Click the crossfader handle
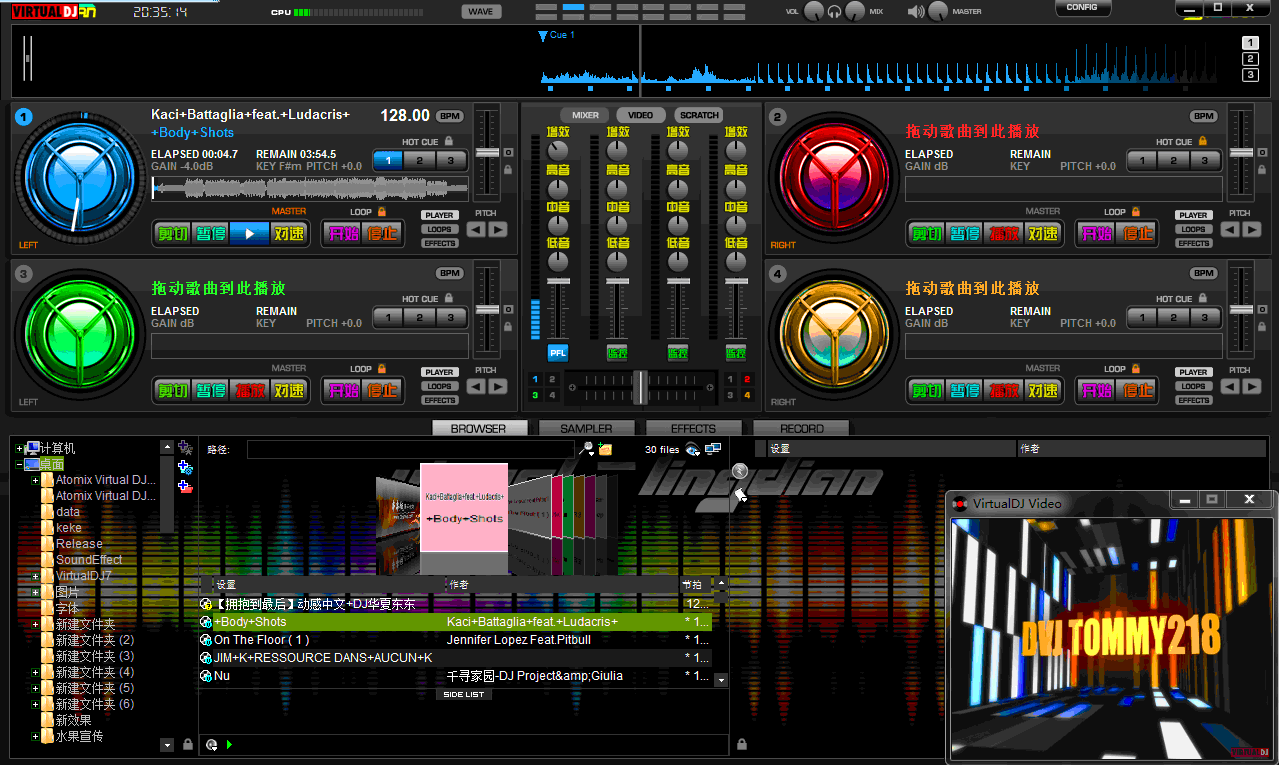Image resolution: width=1279 pixels, height=765 pixels. (640, 386)
